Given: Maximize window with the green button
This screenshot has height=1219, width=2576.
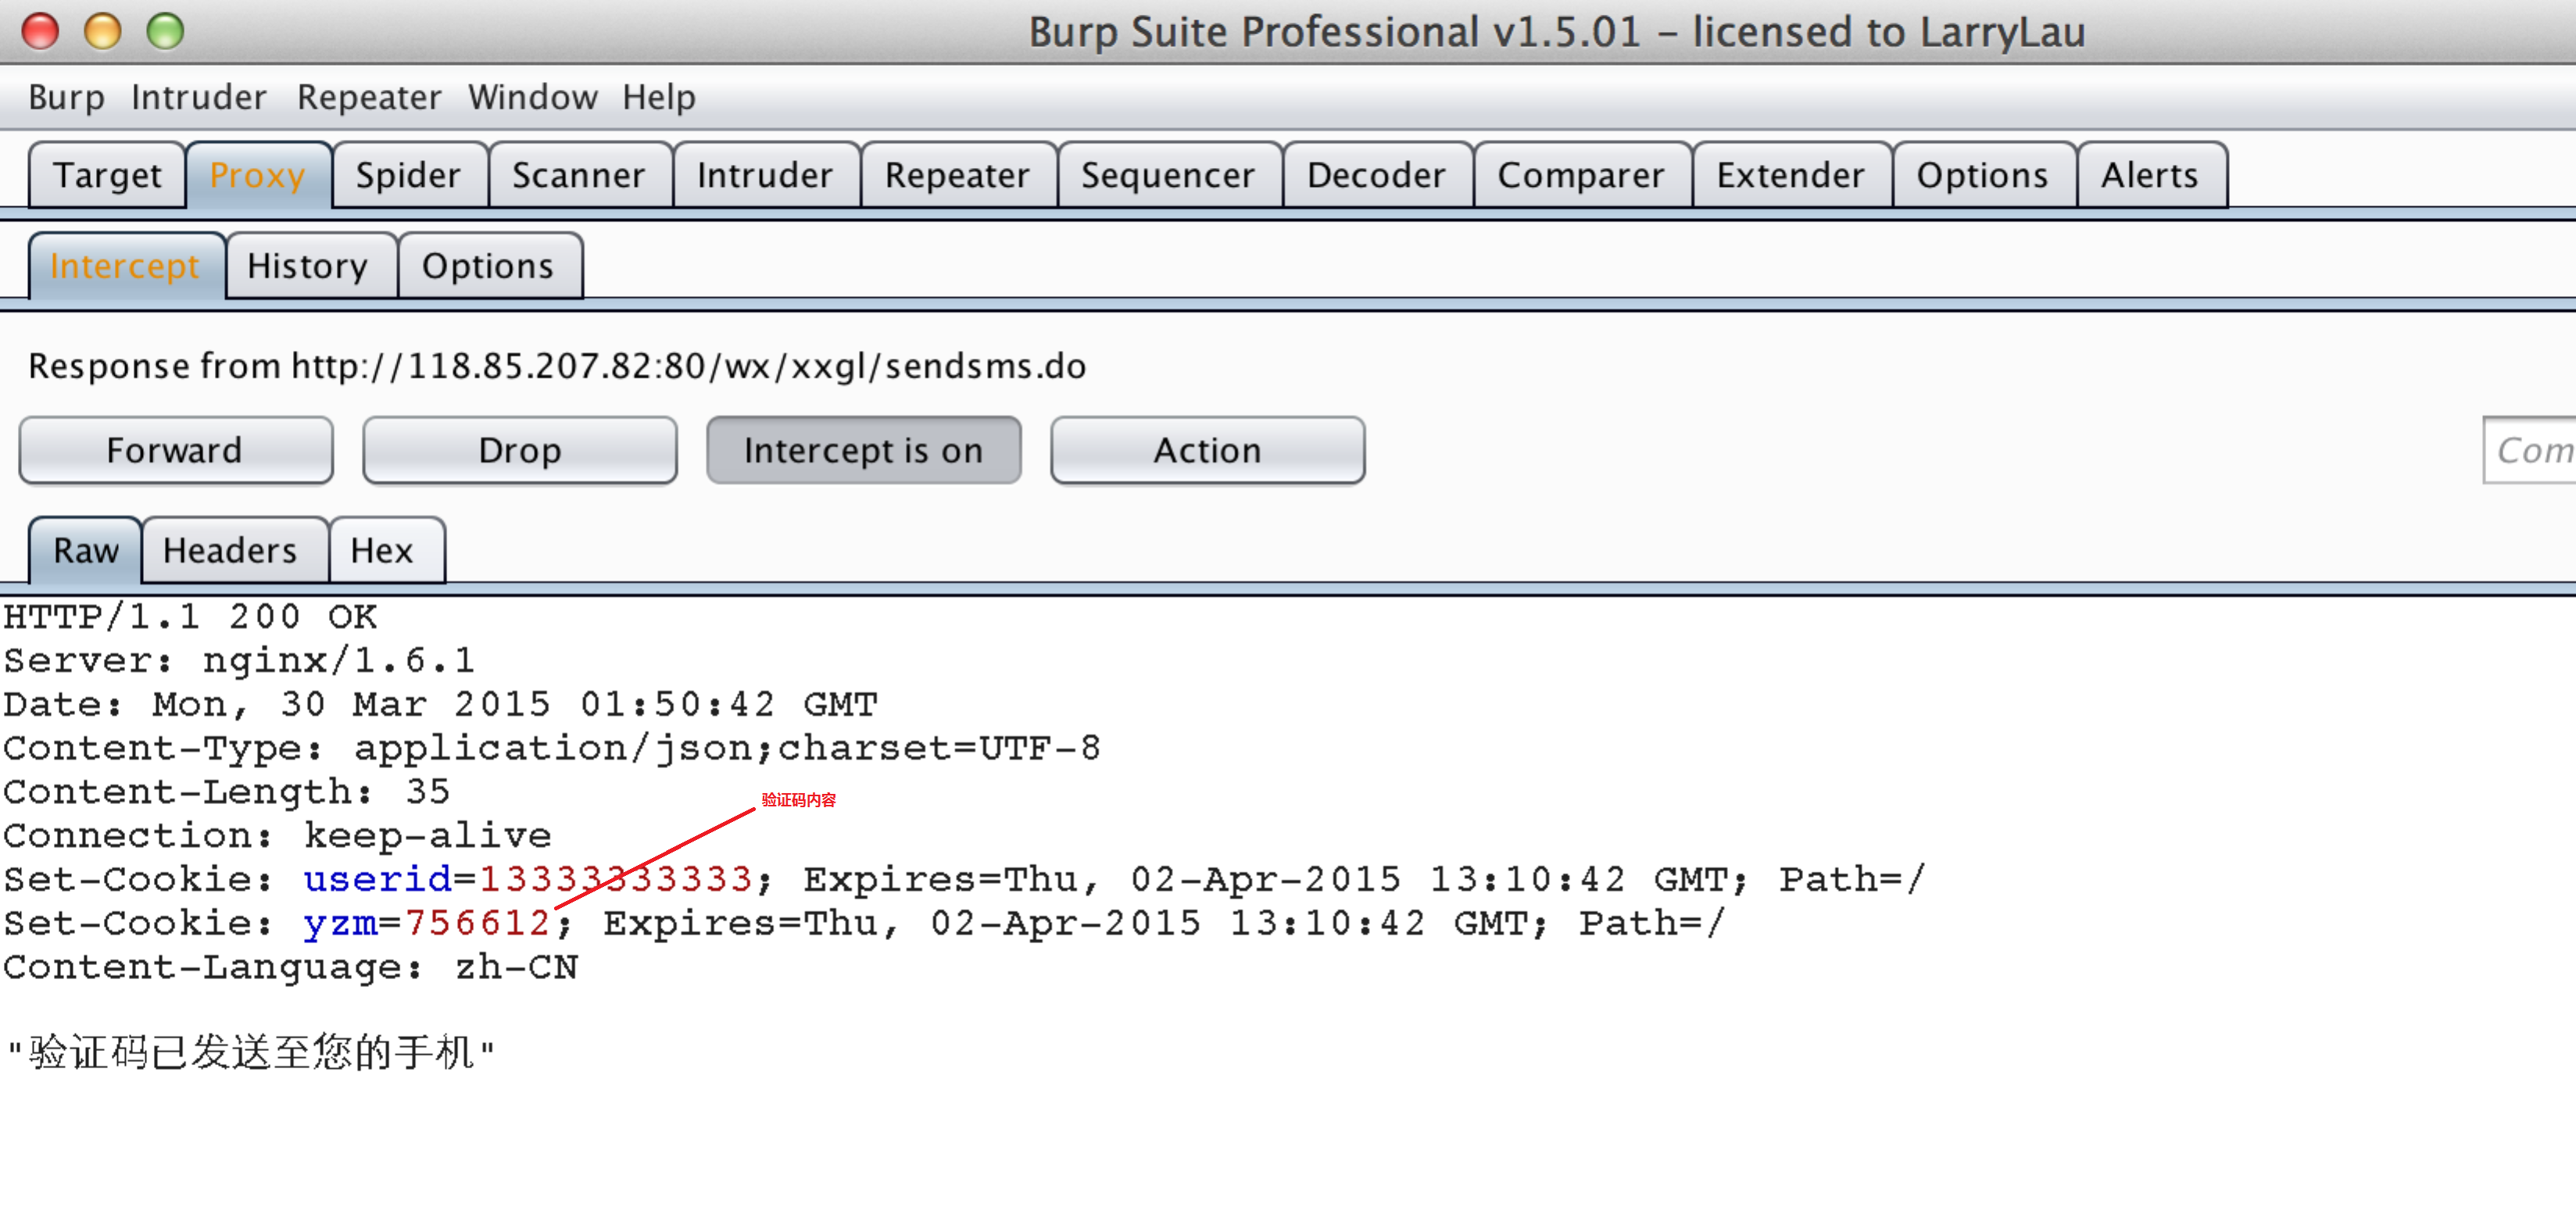Looking at the screenshot, I should click(166, 31).
